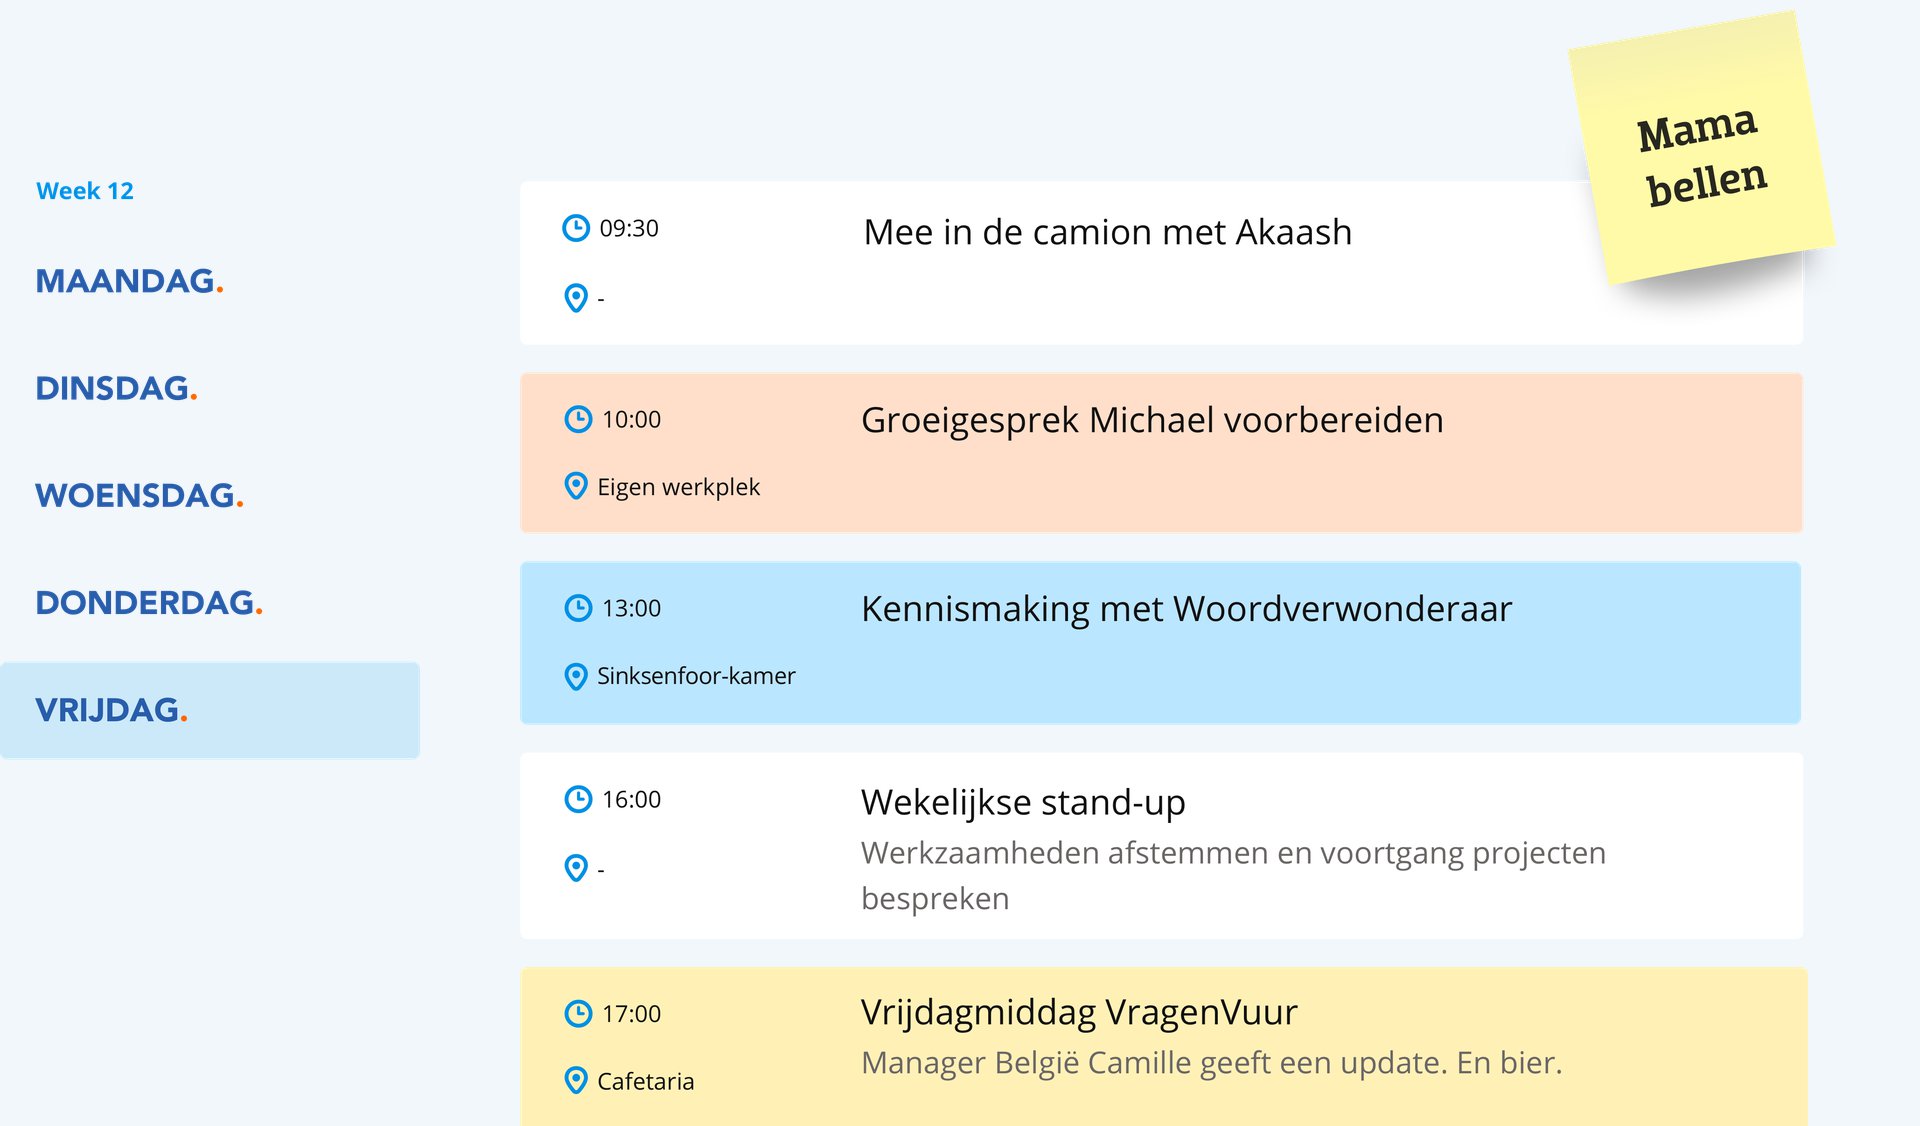Image resolution: width=1920 pixels, height=1126 pixels.
Task: Open the Mama bellen sticky note
Action: pos(1702,148)
